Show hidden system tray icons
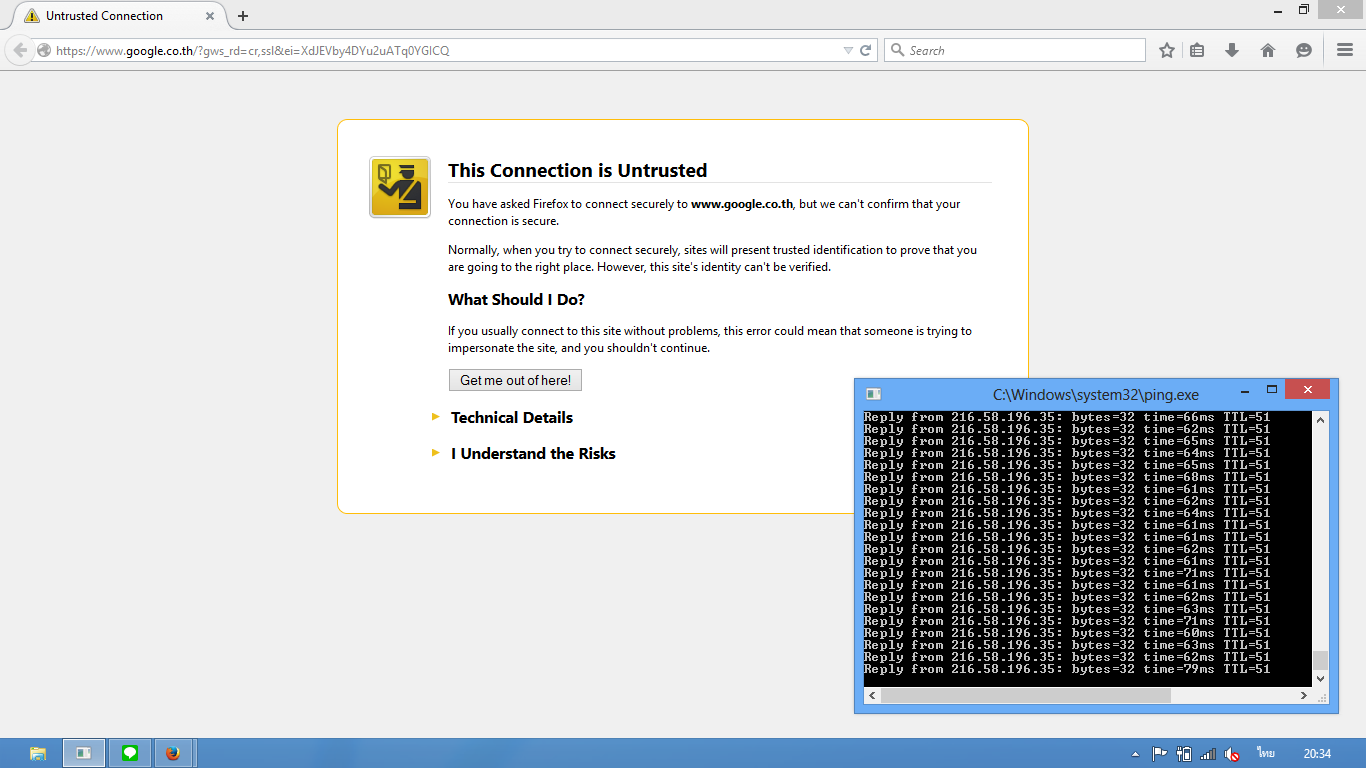 pos(1135,754)
